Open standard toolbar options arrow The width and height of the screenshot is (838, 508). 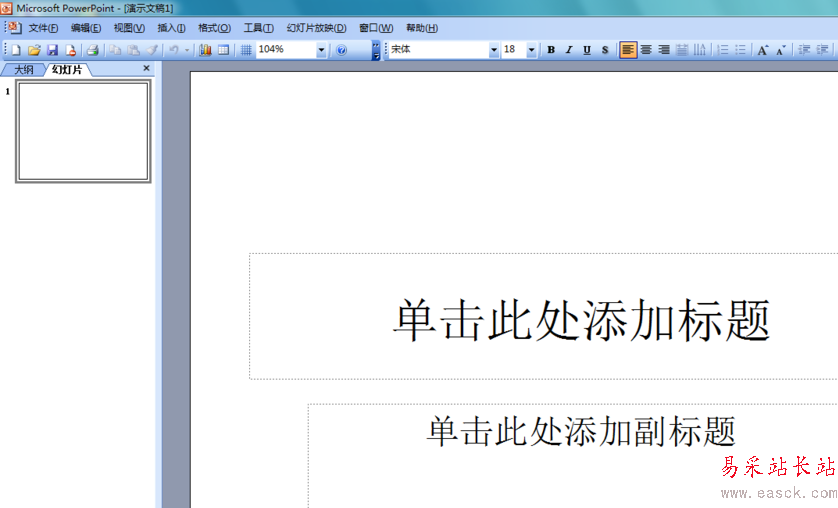tap(376, 50)
